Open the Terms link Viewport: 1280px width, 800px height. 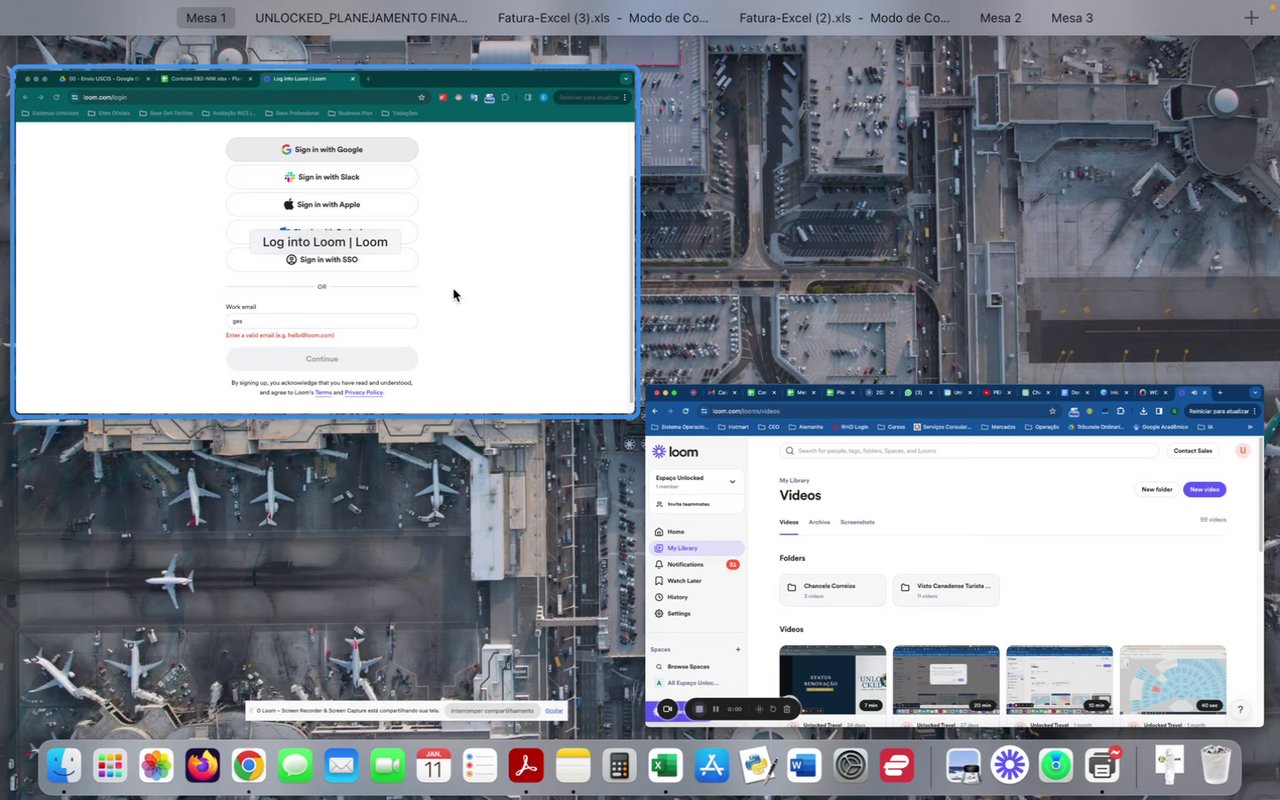(x=323, y=393)
